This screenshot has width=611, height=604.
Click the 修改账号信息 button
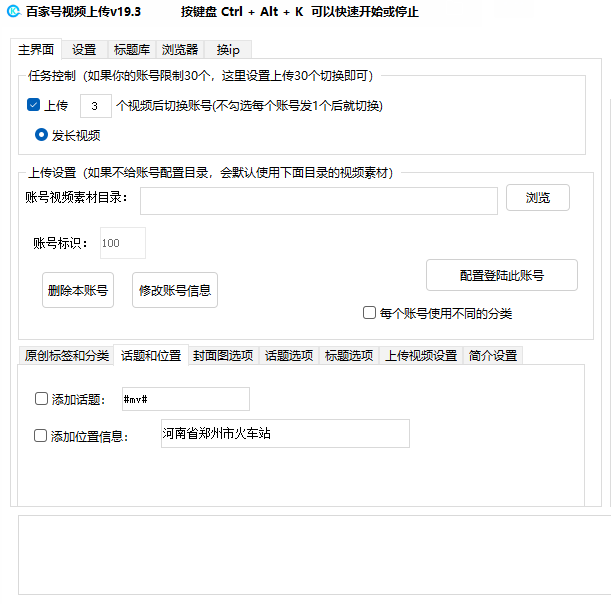[x=175, y=290]
